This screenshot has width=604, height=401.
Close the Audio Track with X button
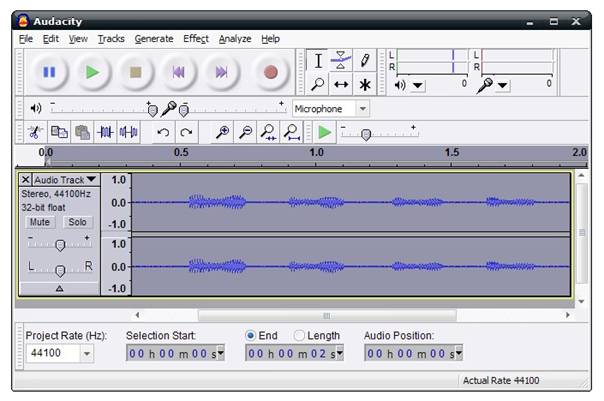pyautogui.click(x=25, y=180)
